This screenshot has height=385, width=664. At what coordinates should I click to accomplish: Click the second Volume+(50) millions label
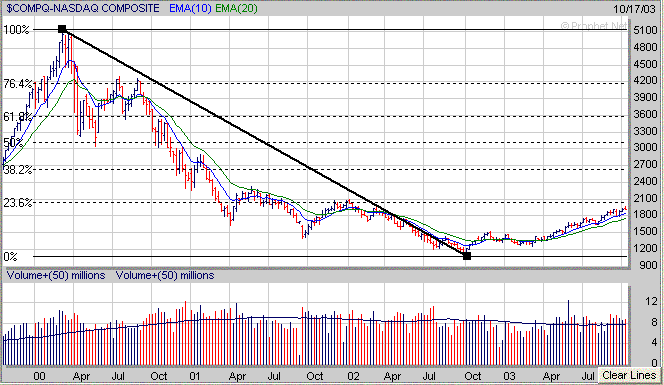(x=165, y=275)
